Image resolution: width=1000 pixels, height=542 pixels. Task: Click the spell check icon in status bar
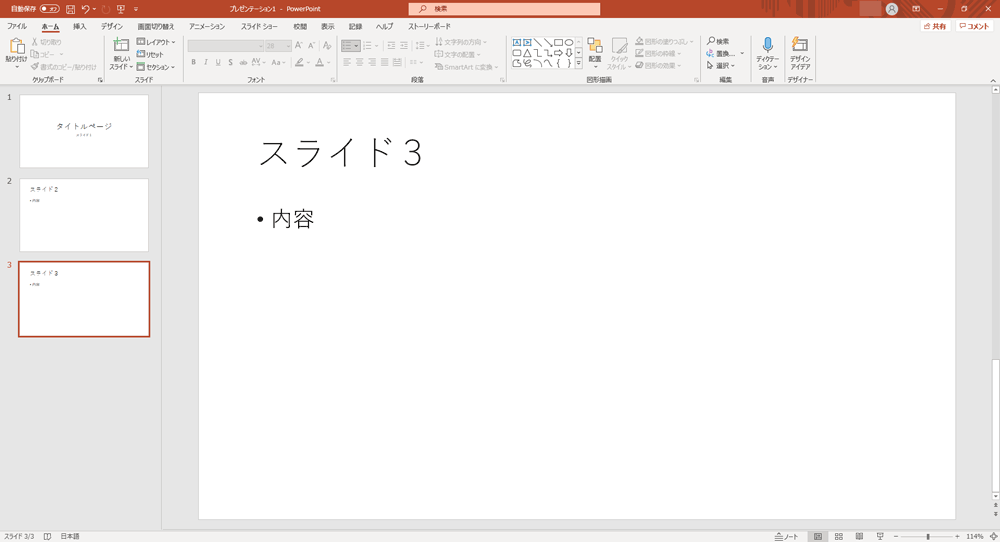click(47, 536)
